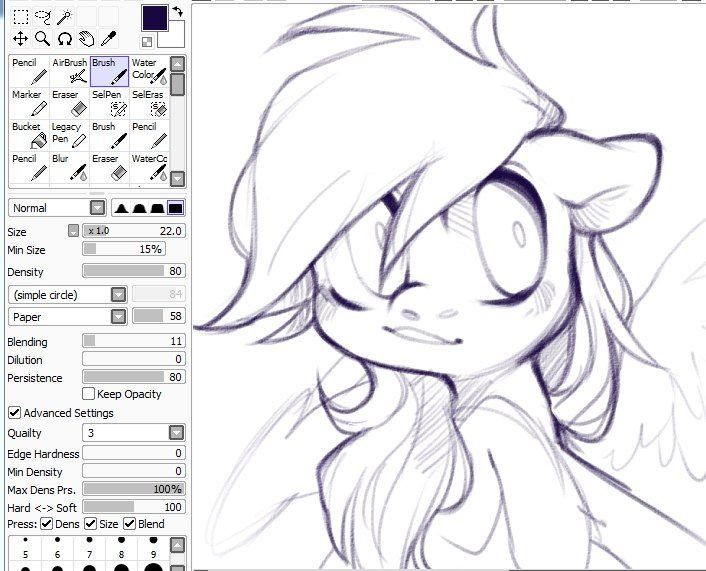
Task: Click tool list scrollbar up arrow
Action: click(178, 63)
